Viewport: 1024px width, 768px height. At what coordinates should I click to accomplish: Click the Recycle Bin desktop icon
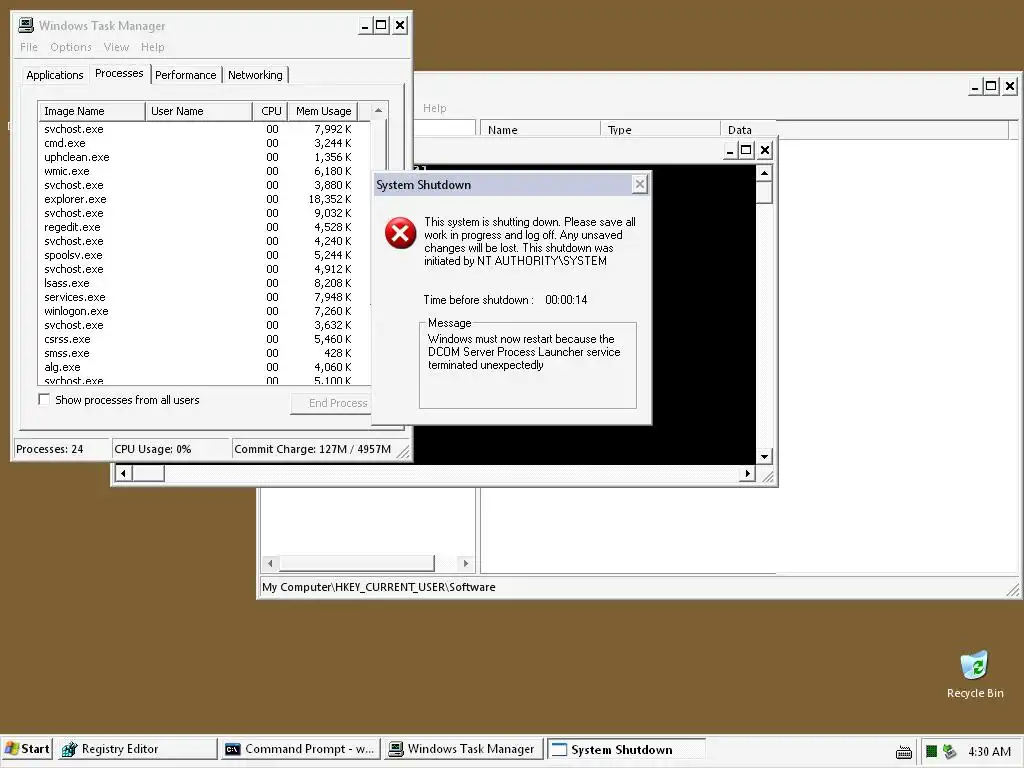(x=974, y=675)
